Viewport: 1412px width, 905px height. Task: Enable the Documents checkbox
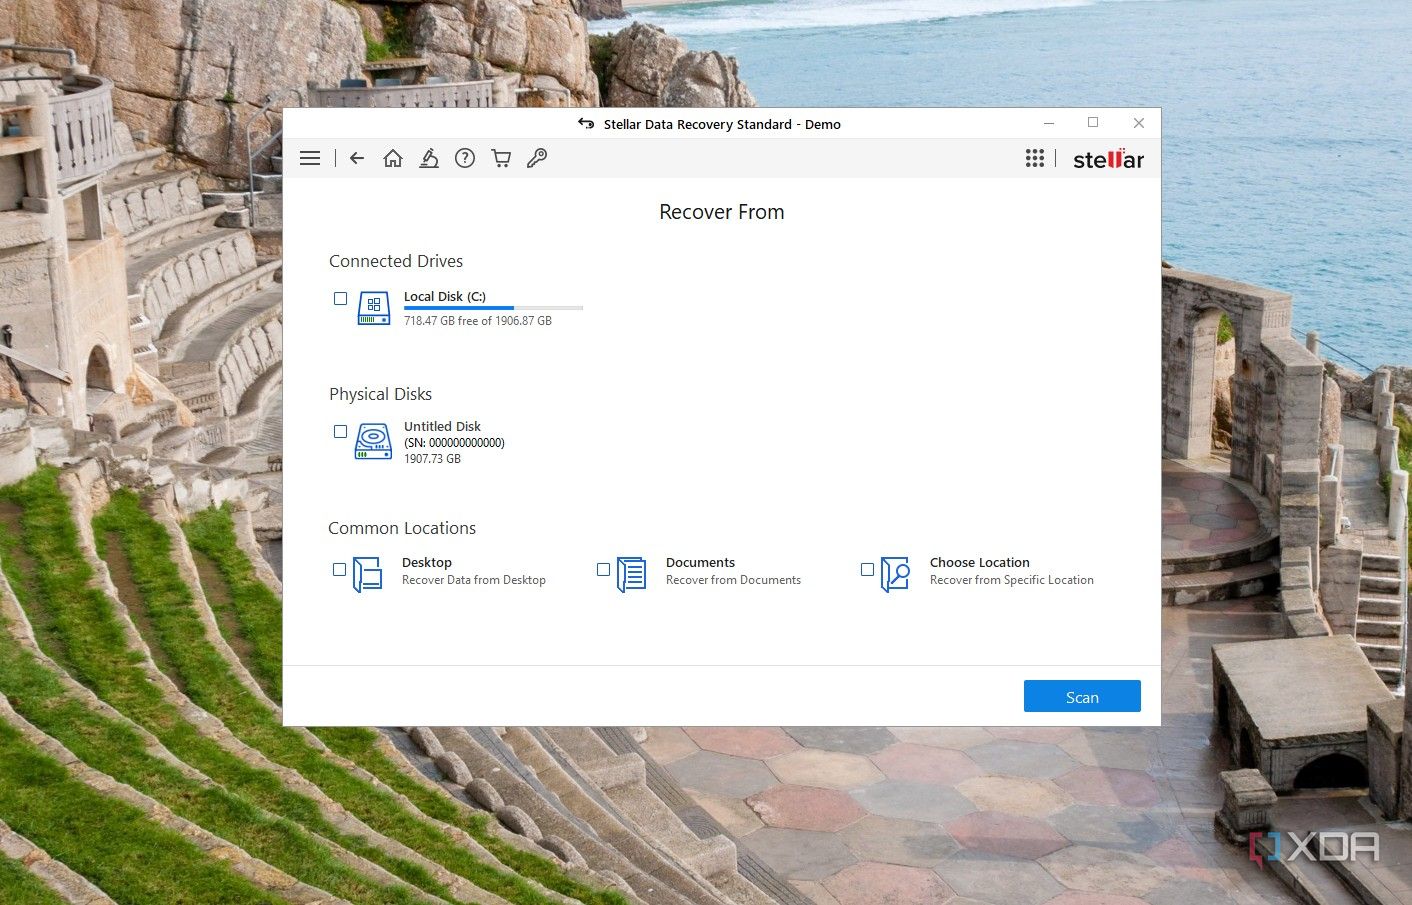click(x=603, y=569)
